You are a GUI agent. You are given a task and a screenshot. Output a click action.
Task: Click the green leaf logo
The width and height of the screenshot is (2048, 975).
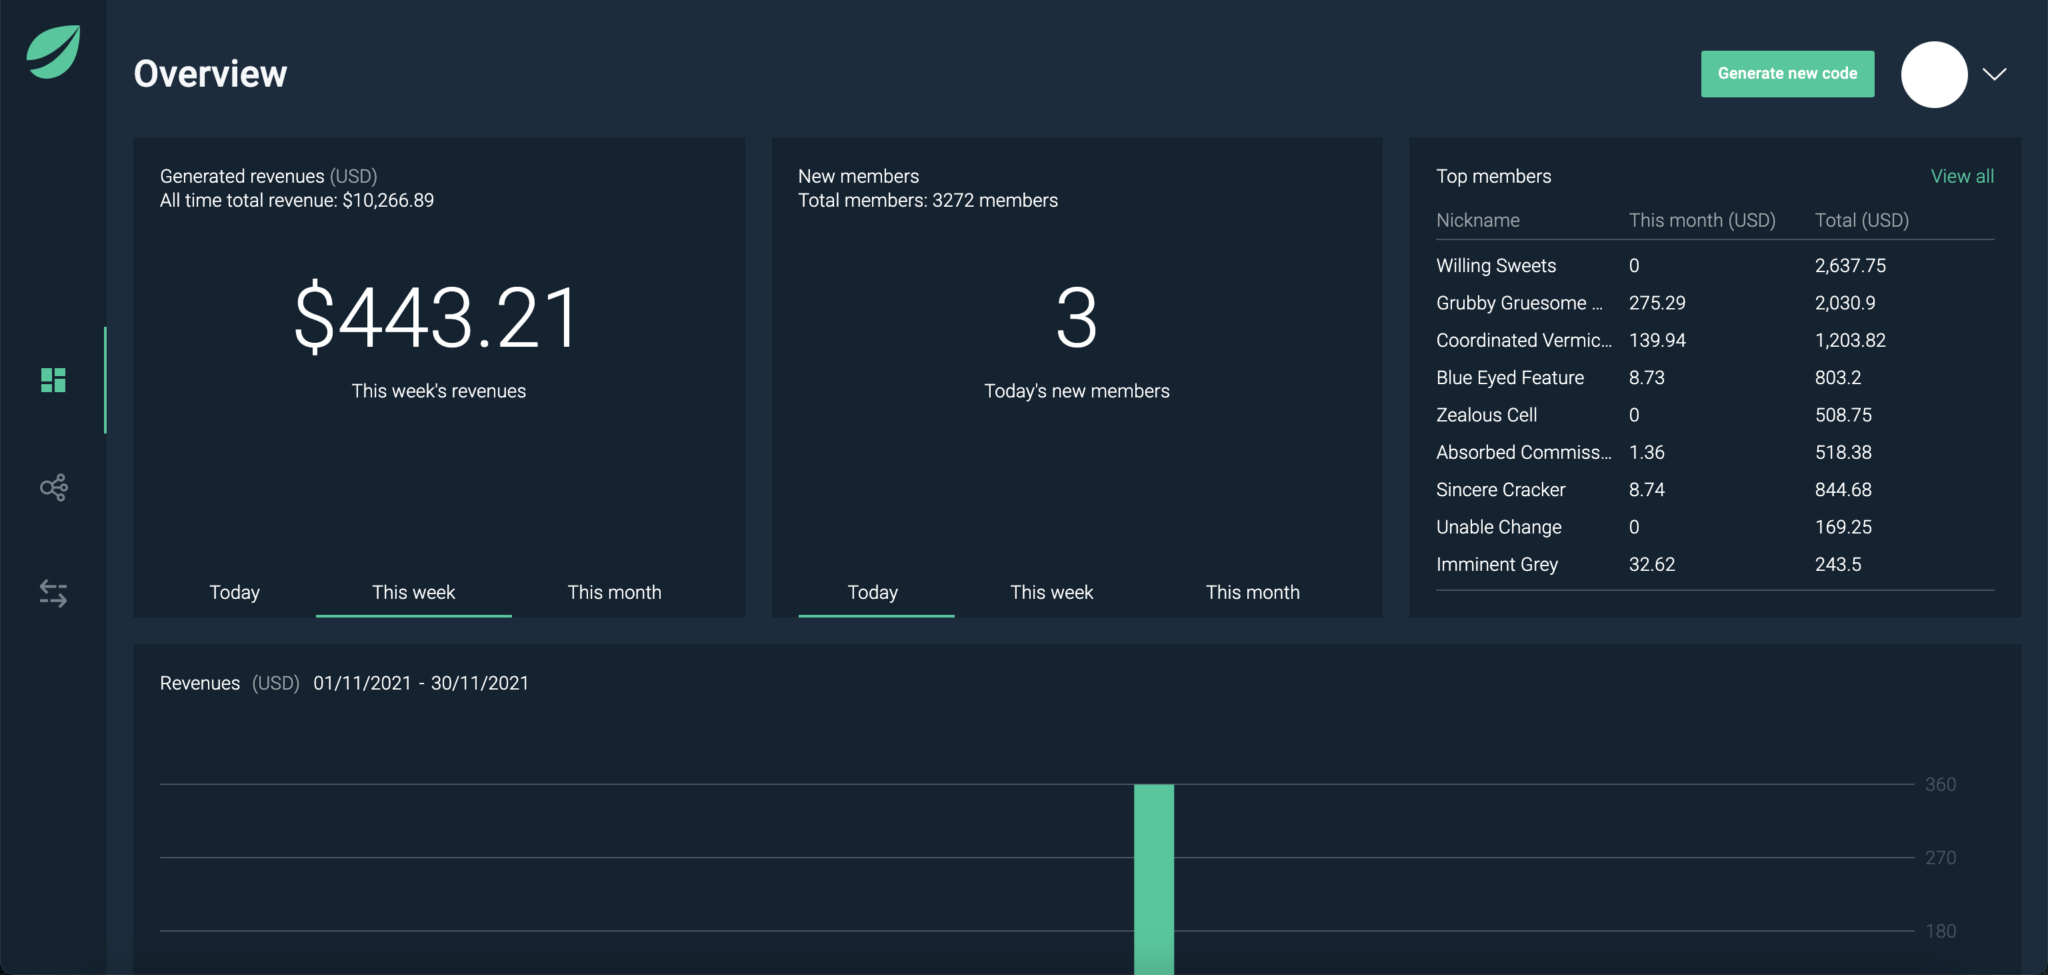pyautogui.click(x=53, y=52)
